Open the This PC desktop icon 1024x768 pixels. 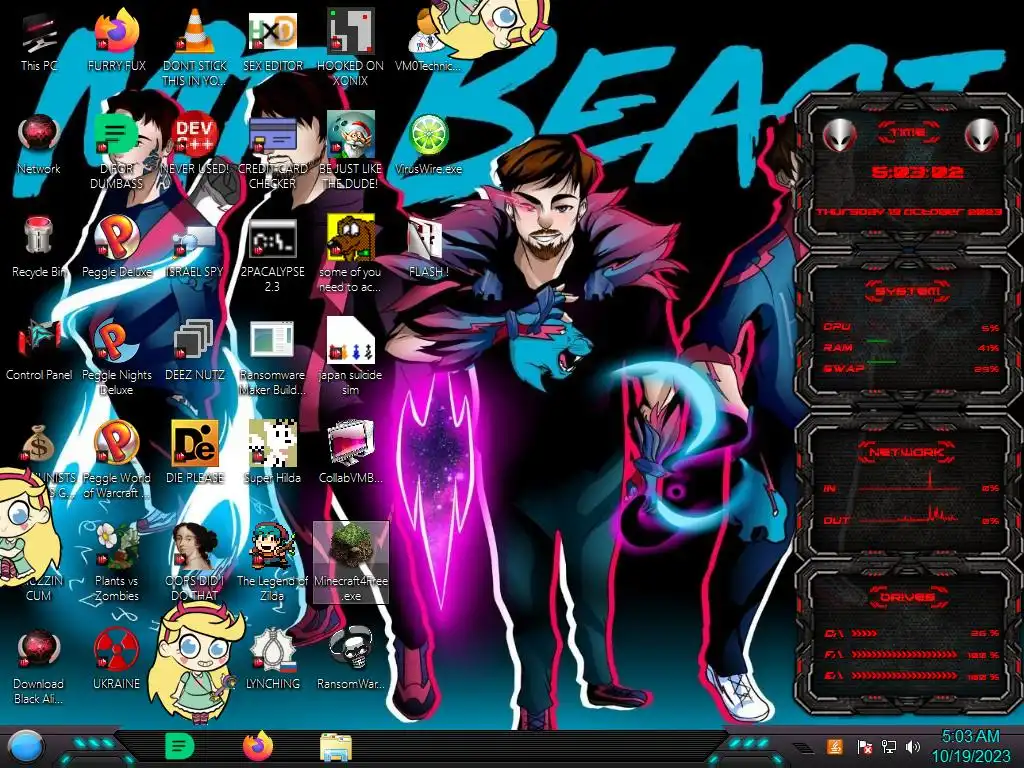(x=39, y=41)
